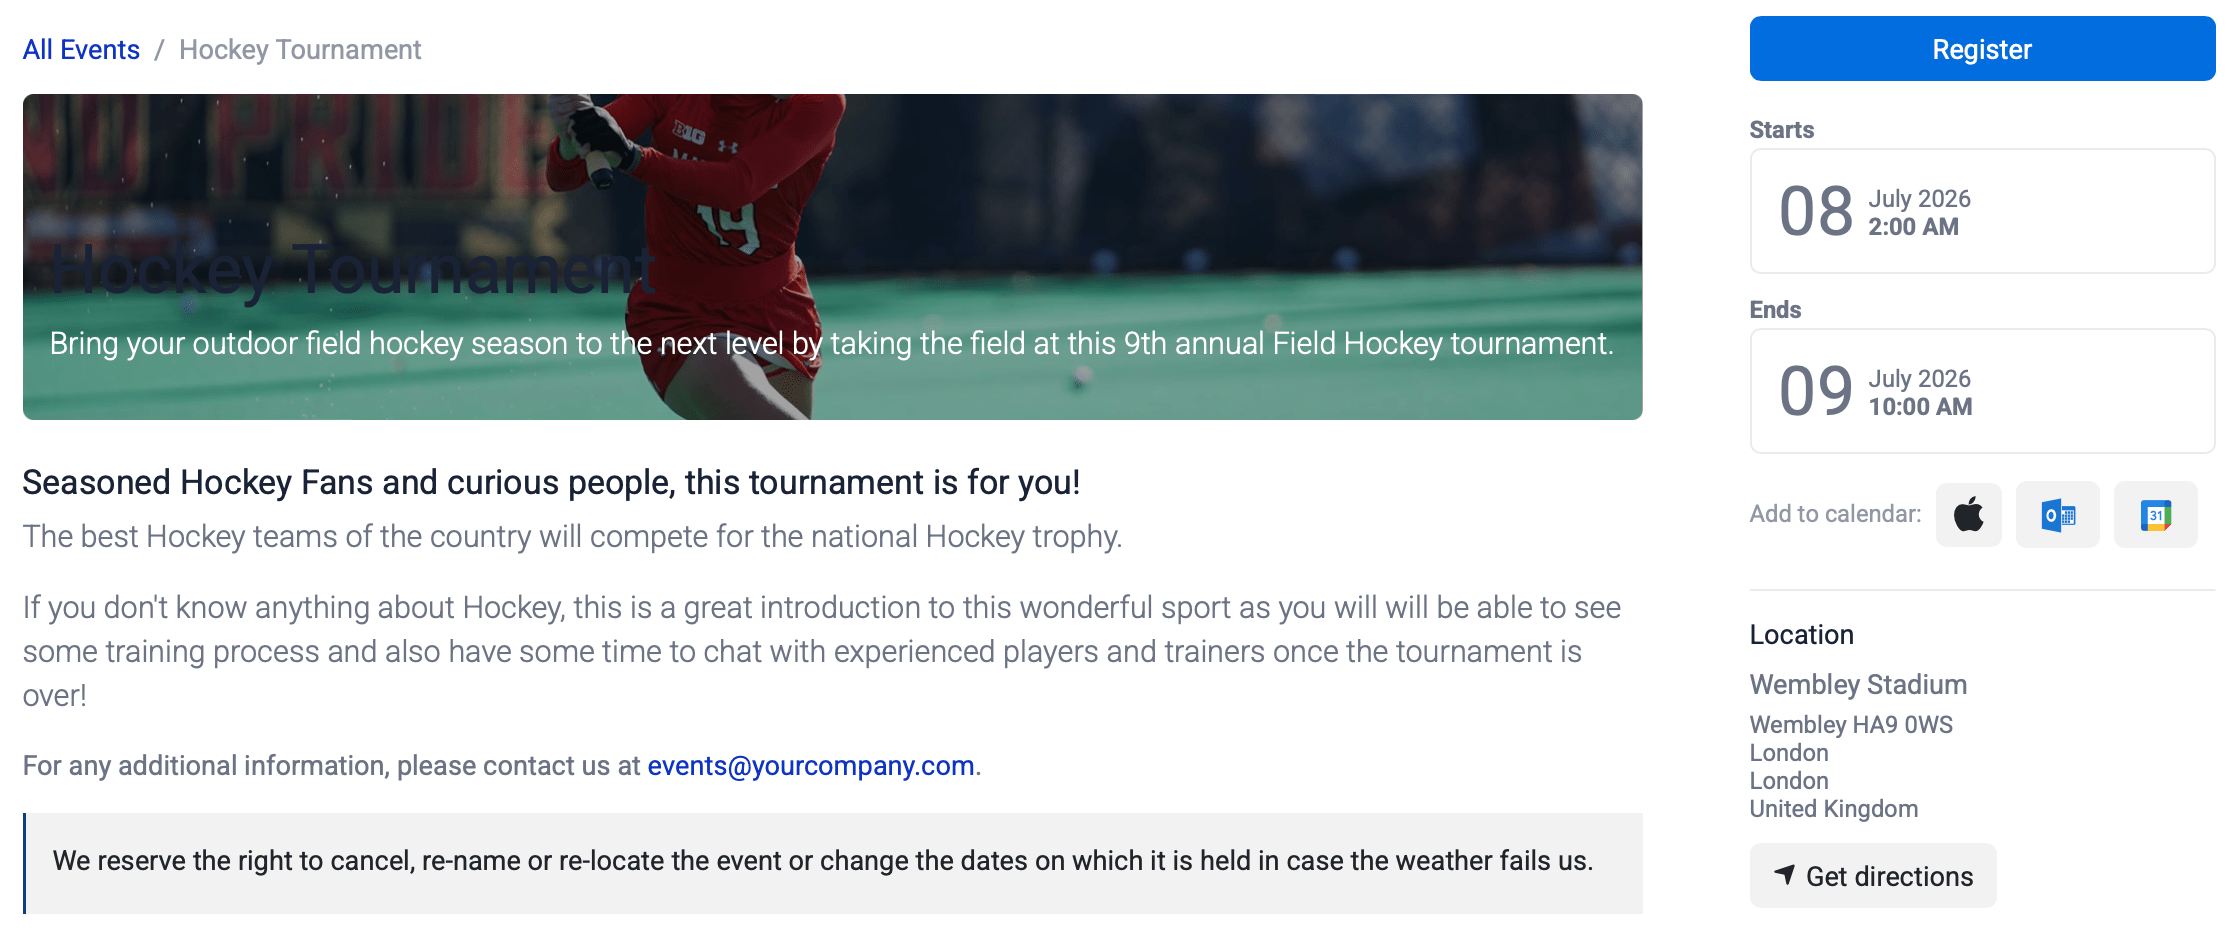Click the Location section heading
2234x928 pixels.
point(1801,635)
